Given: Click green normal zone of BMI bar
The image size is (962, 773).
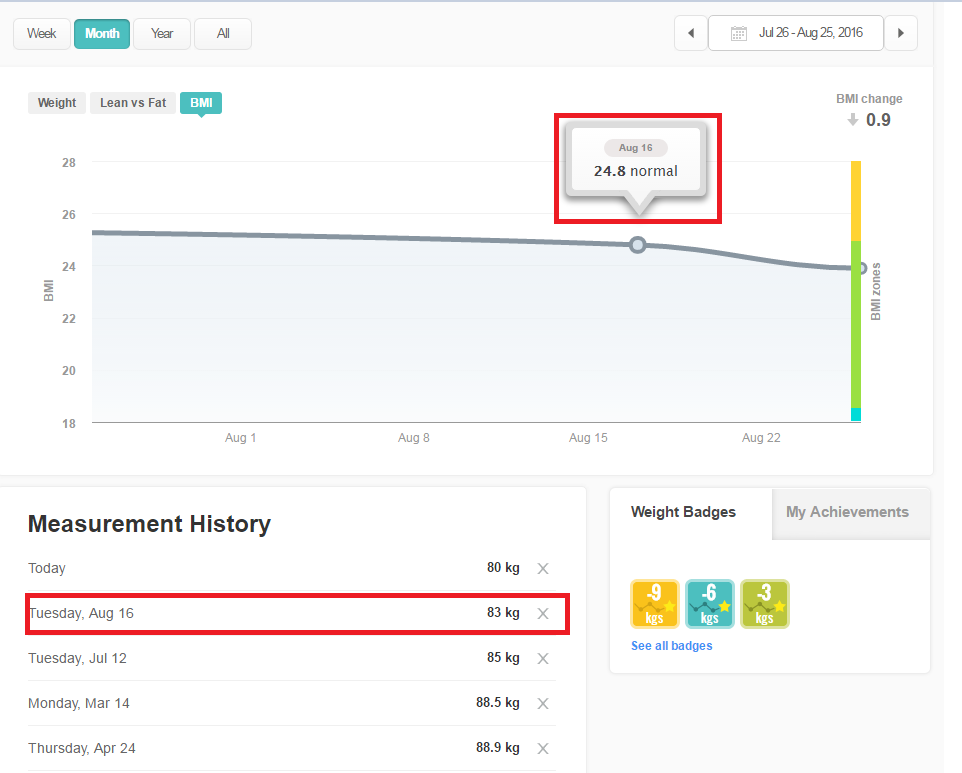Looking at the screenshot, I should pyautogui.click(x=856, y=324).
